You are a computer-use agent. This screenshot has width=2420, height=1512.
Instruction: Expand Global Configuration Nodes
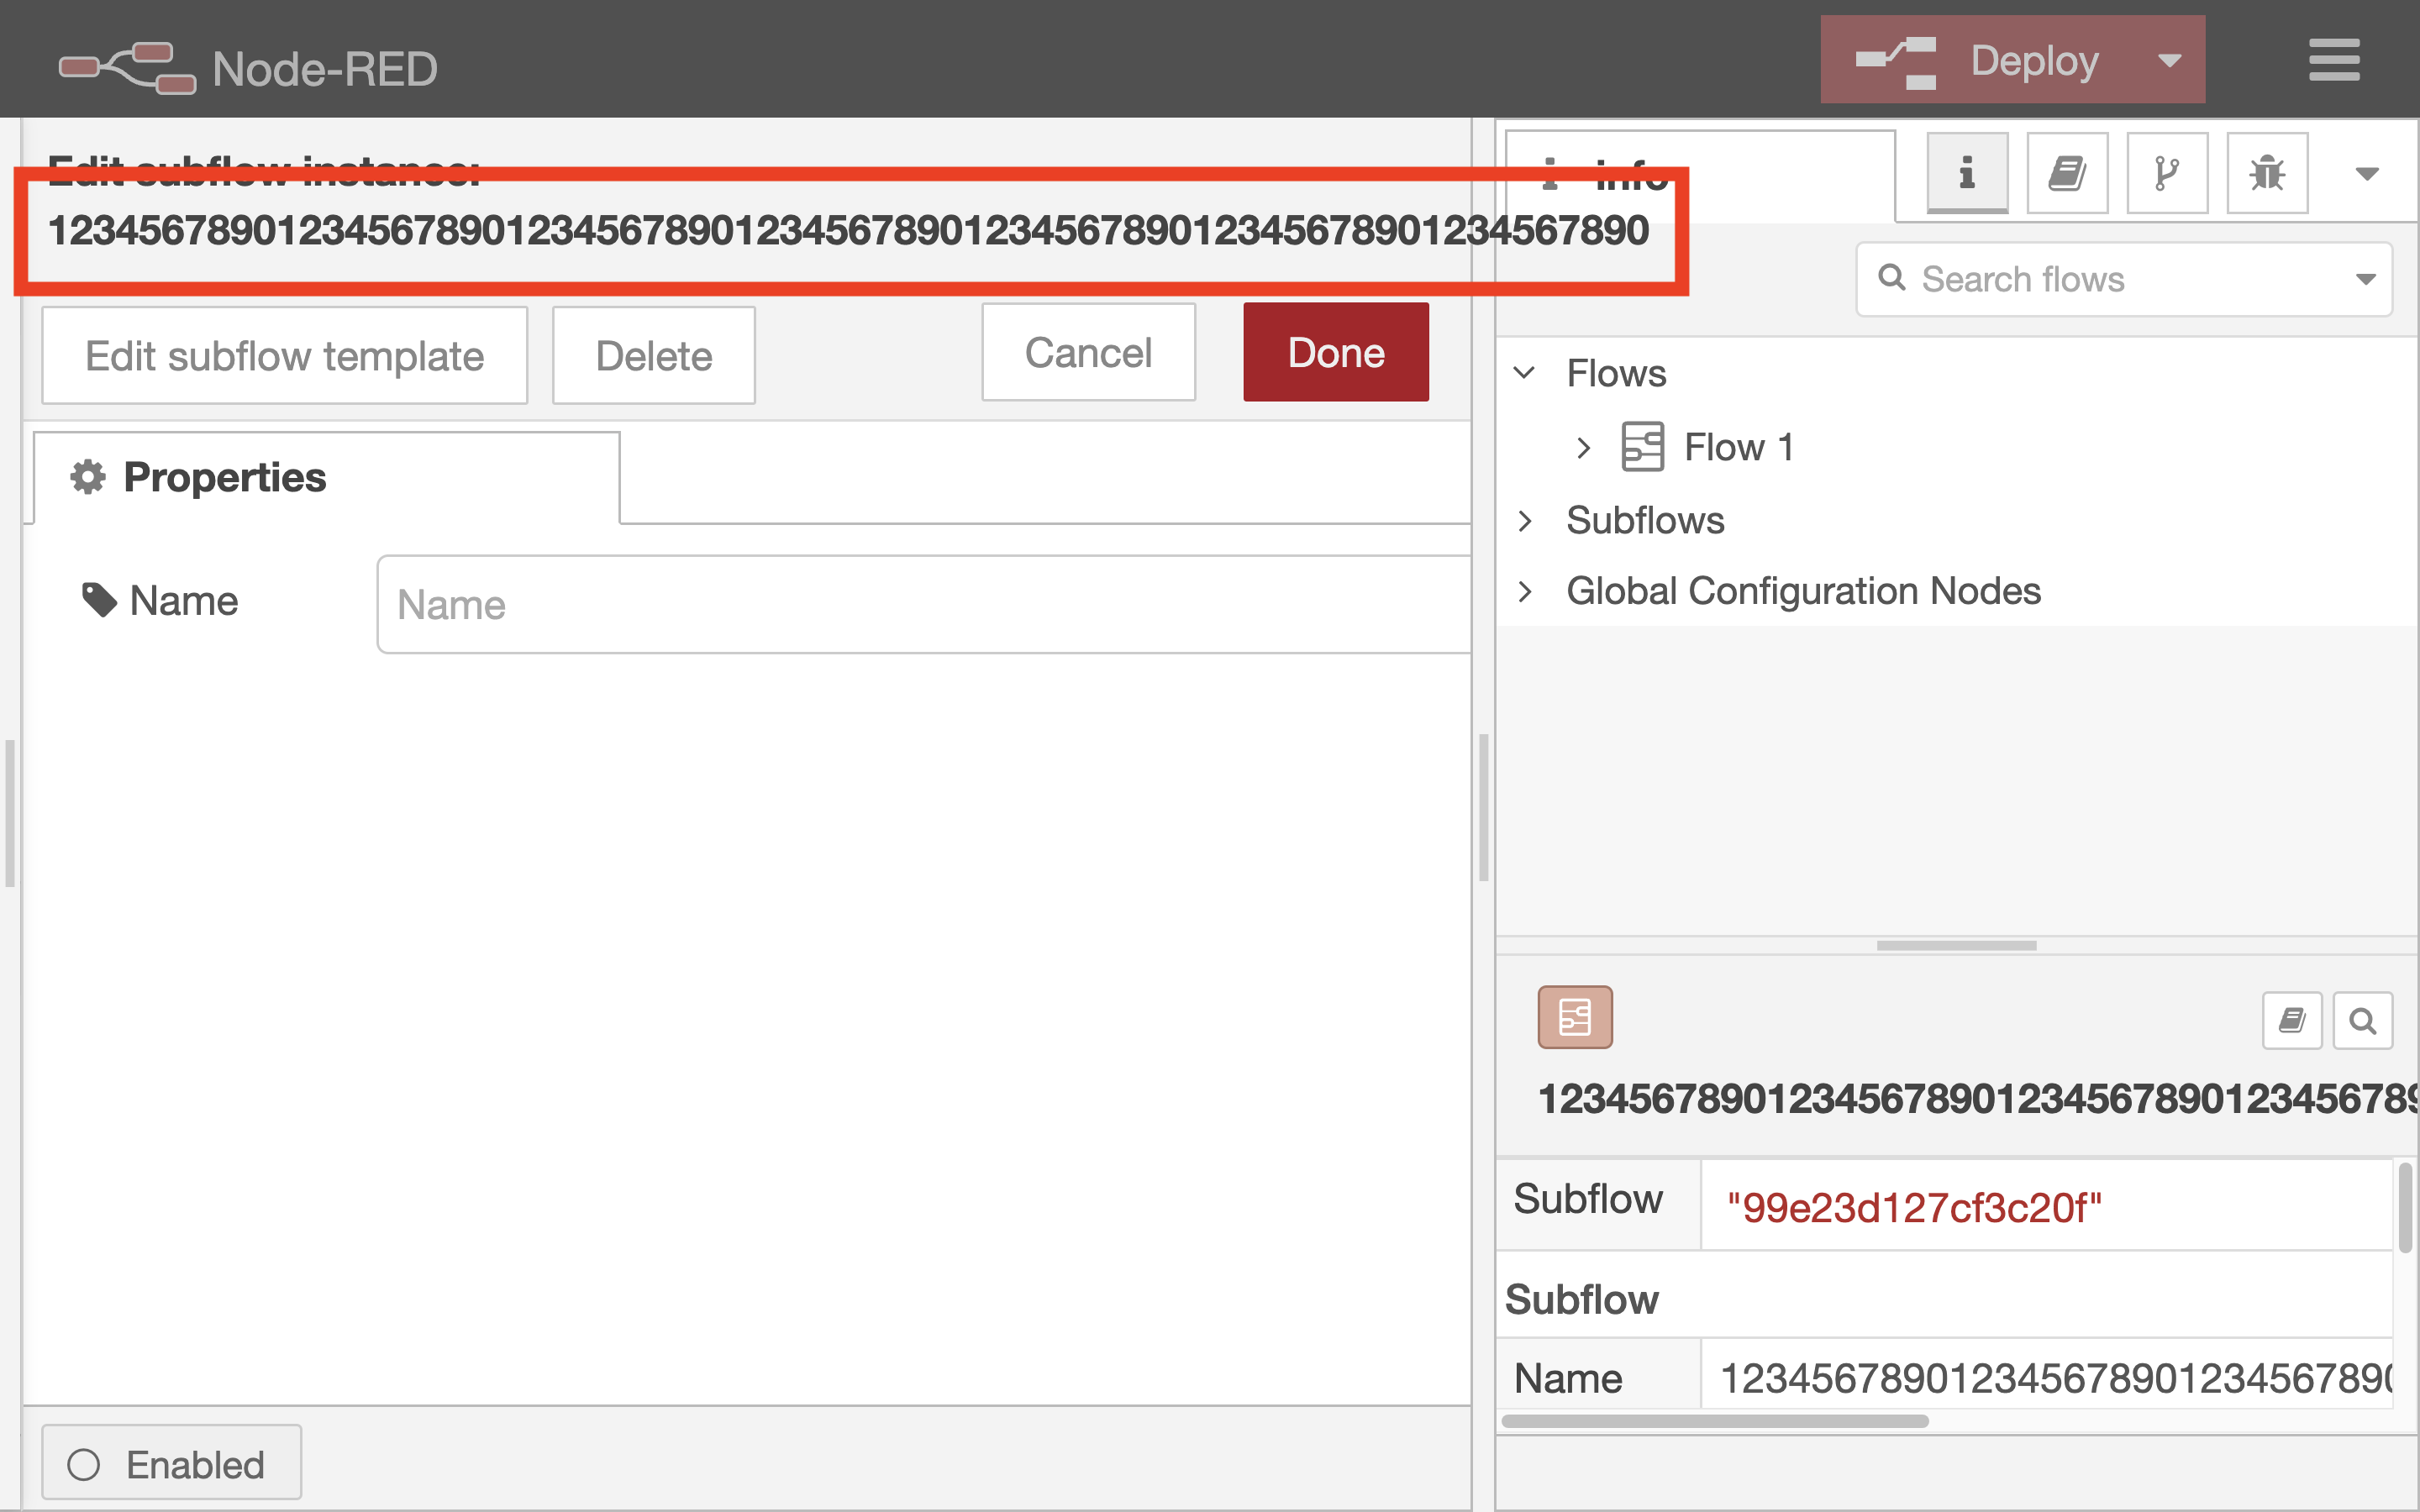(1527, 591)
